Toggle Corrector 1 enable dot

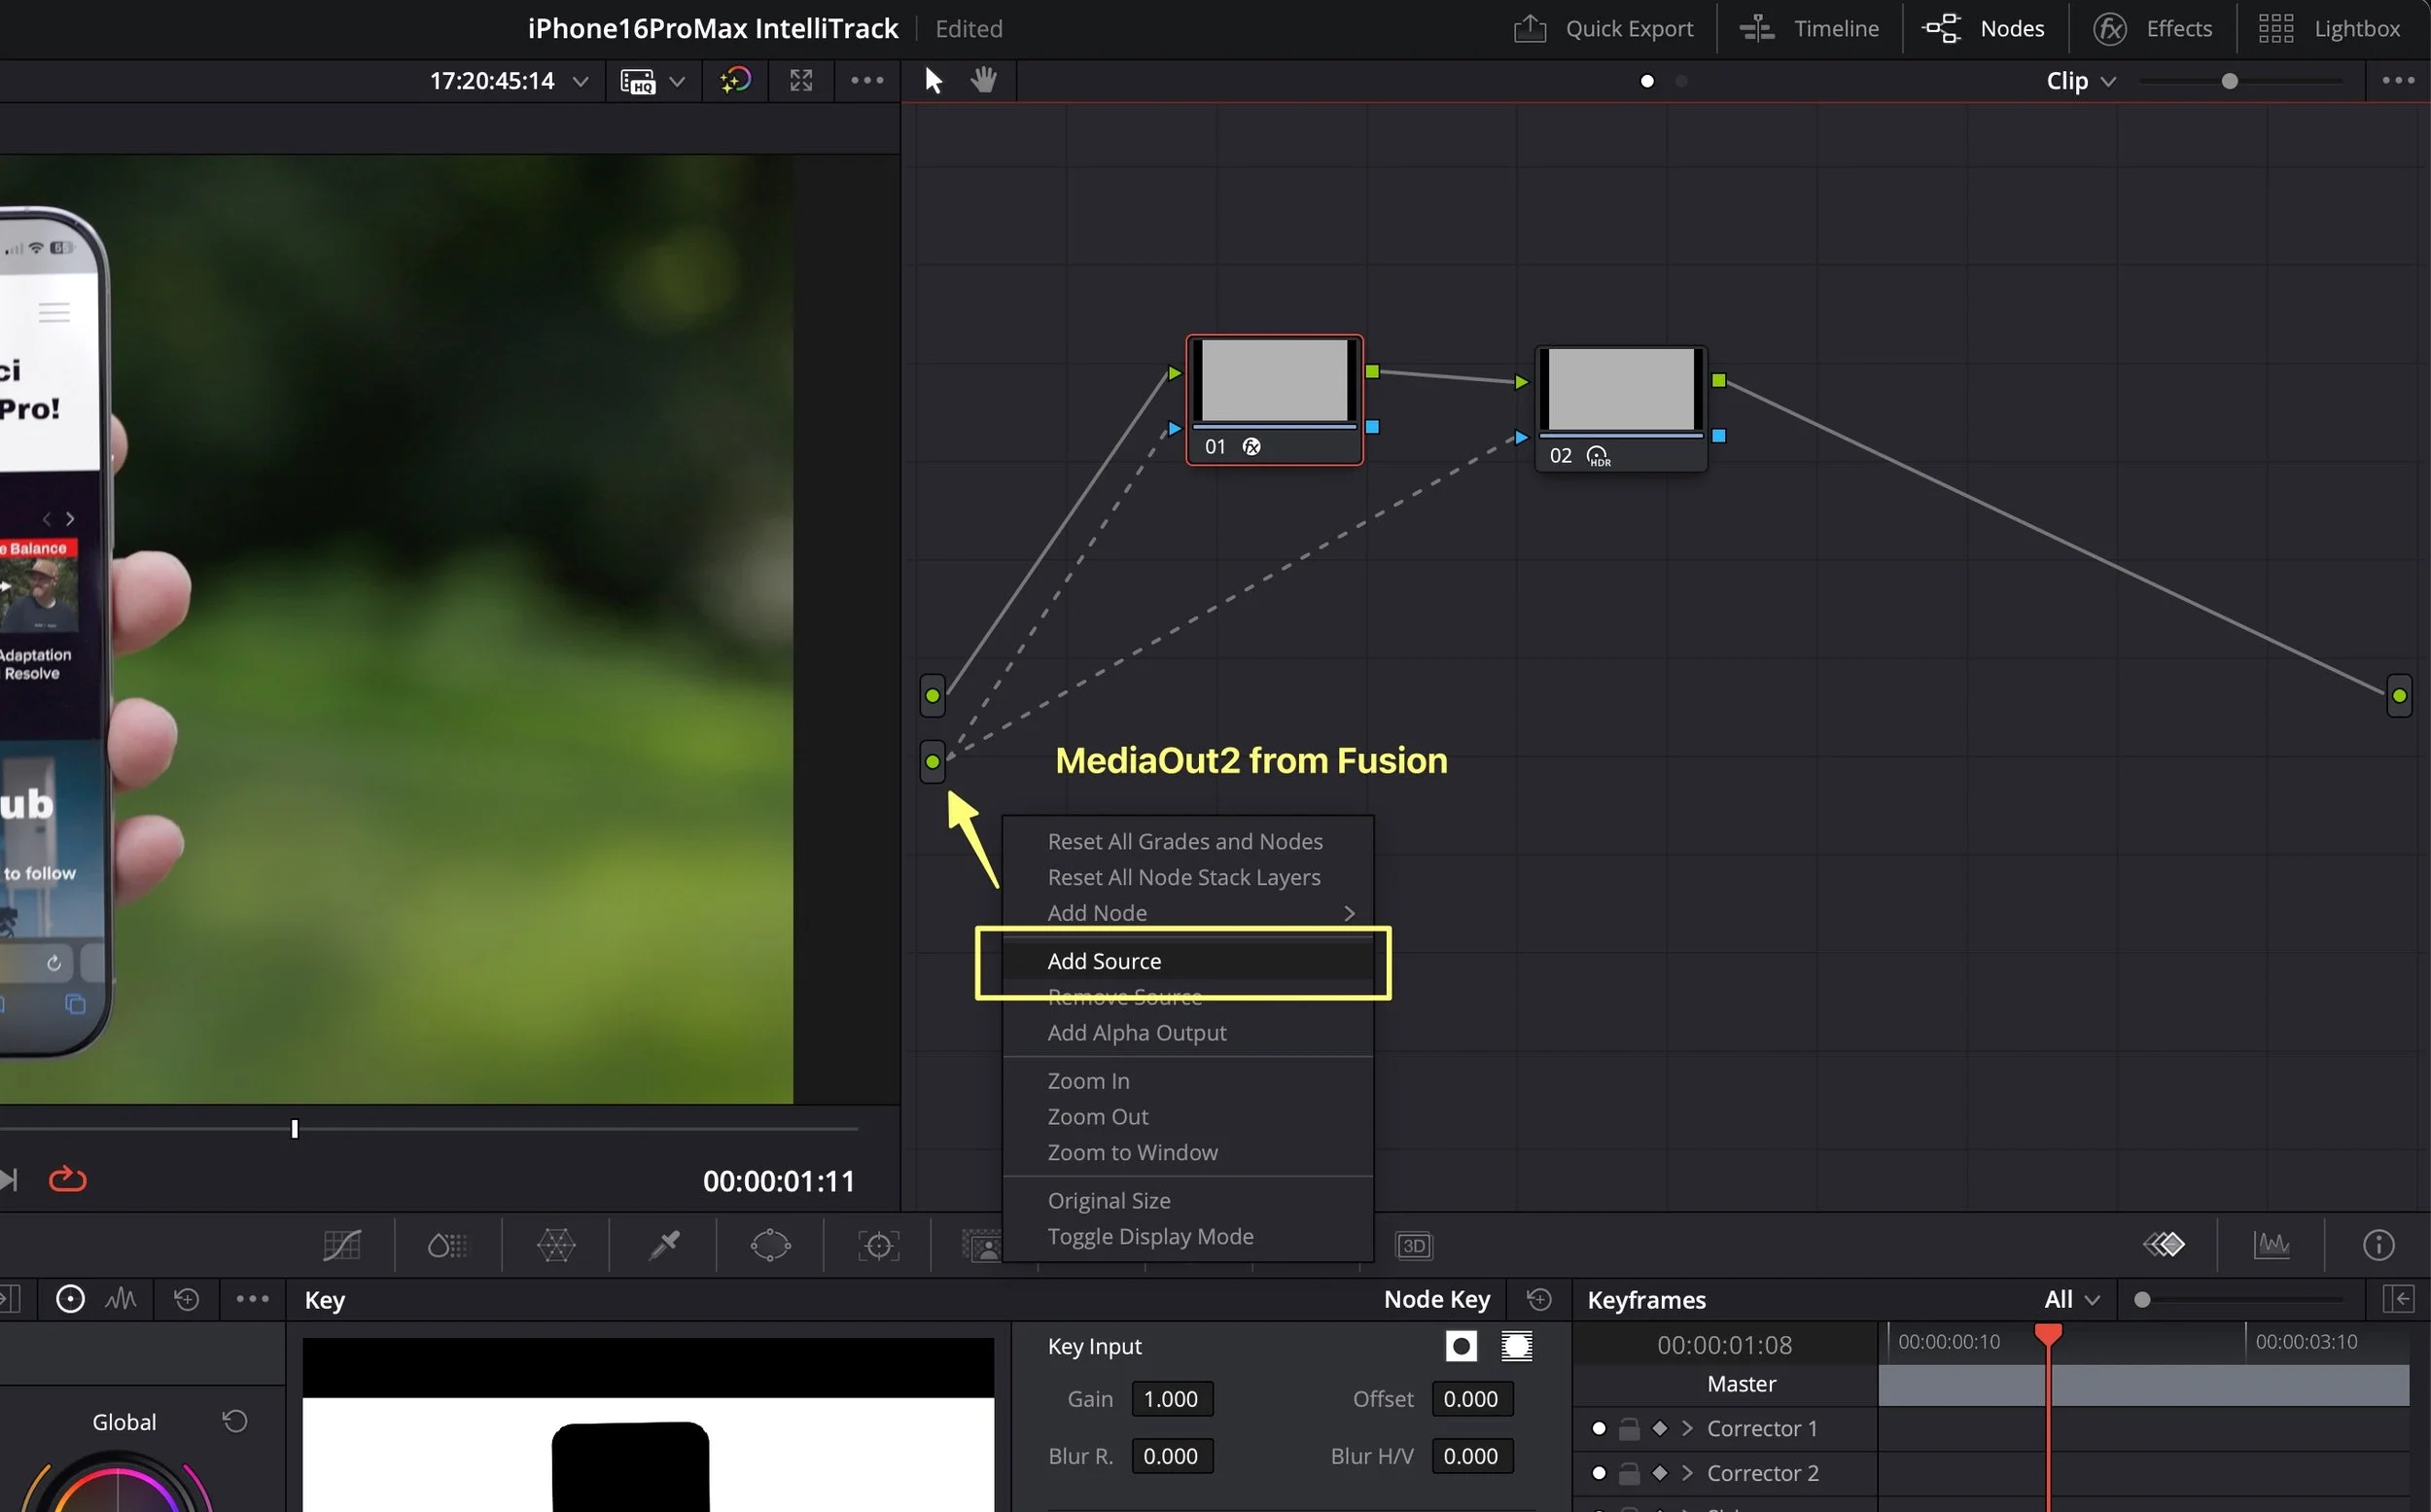pos(1598,1428)
